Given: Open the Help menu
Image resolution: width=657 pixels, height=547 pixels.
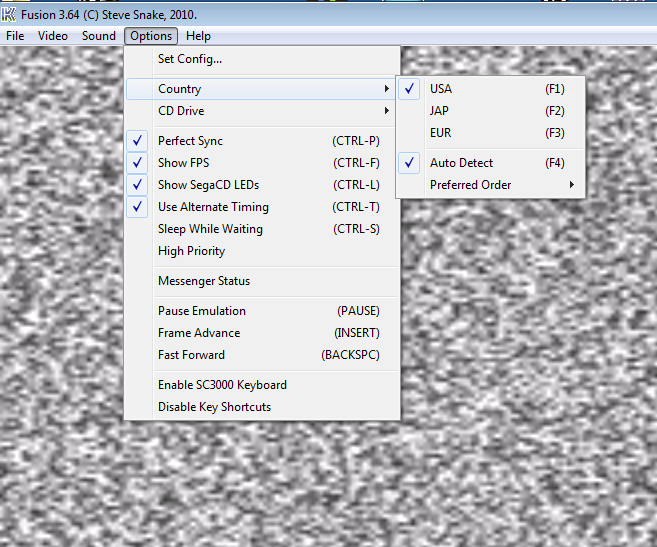Looking at the screenshot, I should [x=198, y=36].
